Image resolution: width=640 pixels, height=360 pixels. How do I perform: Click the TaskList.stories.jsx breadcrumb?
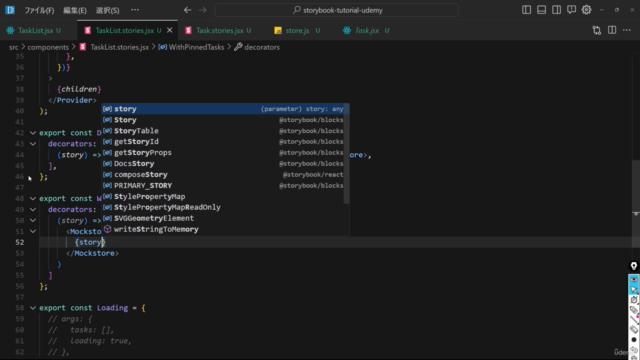pos(120,47)
